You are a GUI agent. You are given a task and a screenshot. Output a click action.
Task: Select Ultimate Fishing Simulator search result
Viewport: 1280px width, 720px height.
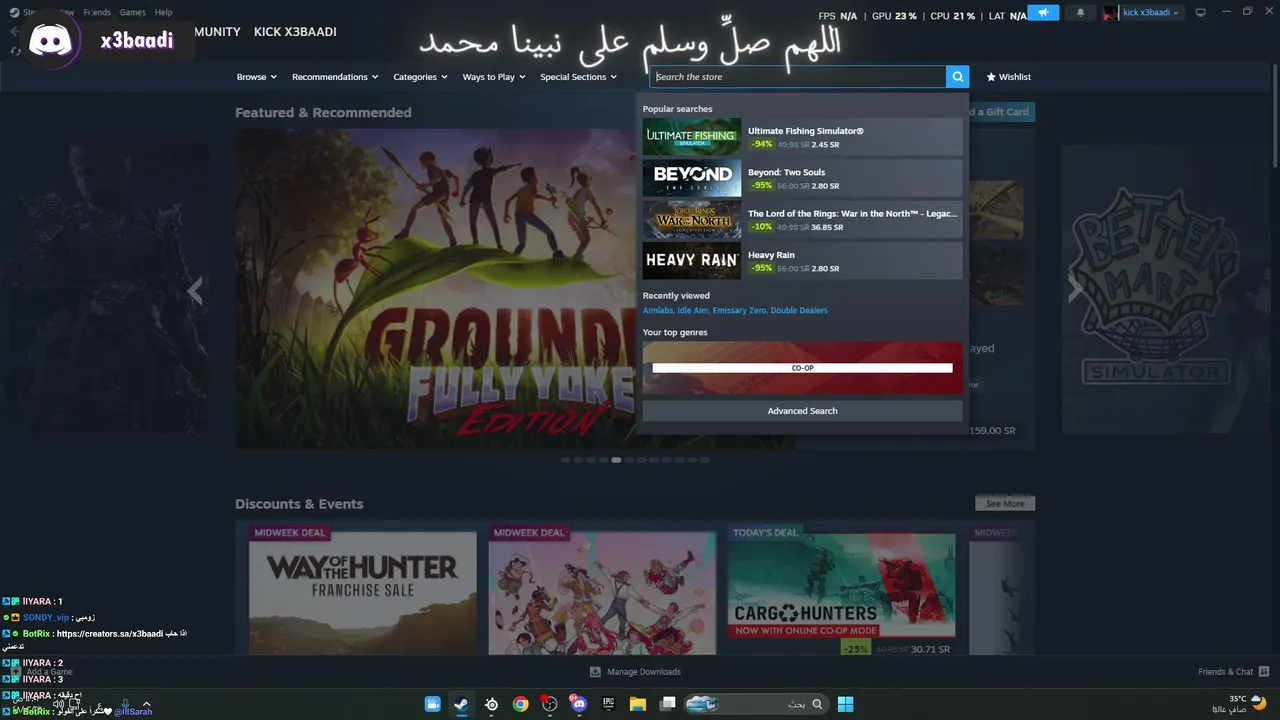pyautogui.click(x=802, y=137)
